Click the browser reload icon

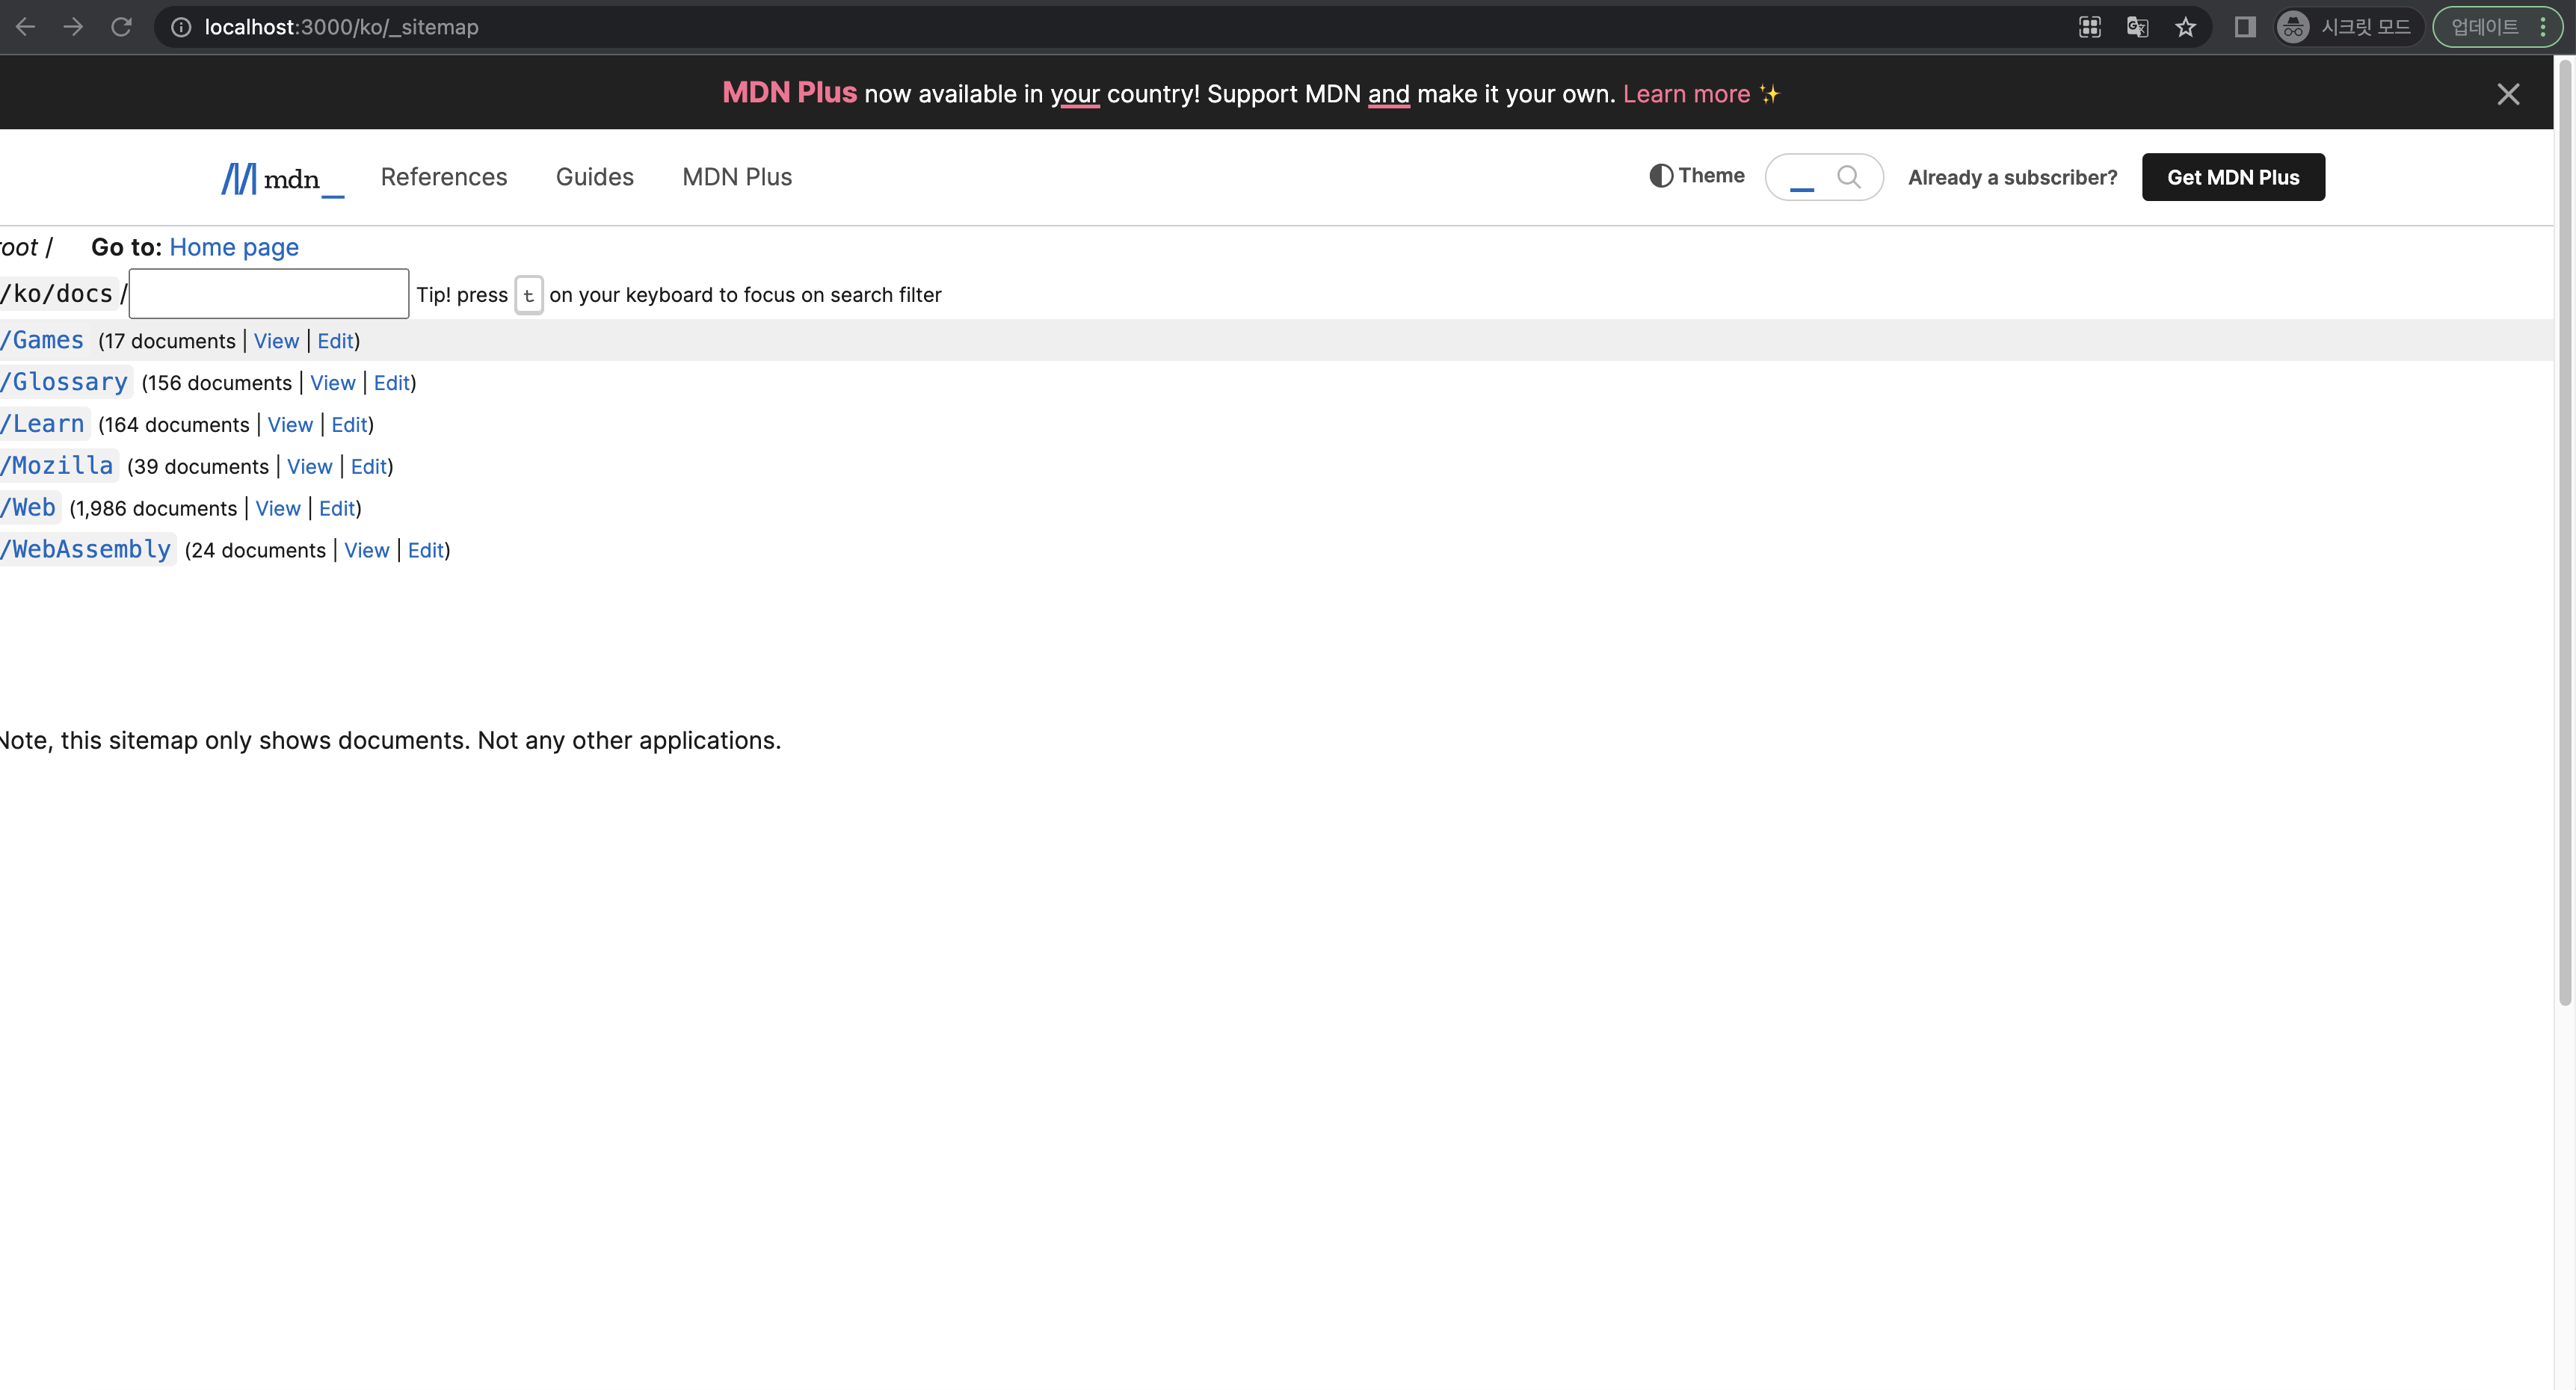point(121,27)
